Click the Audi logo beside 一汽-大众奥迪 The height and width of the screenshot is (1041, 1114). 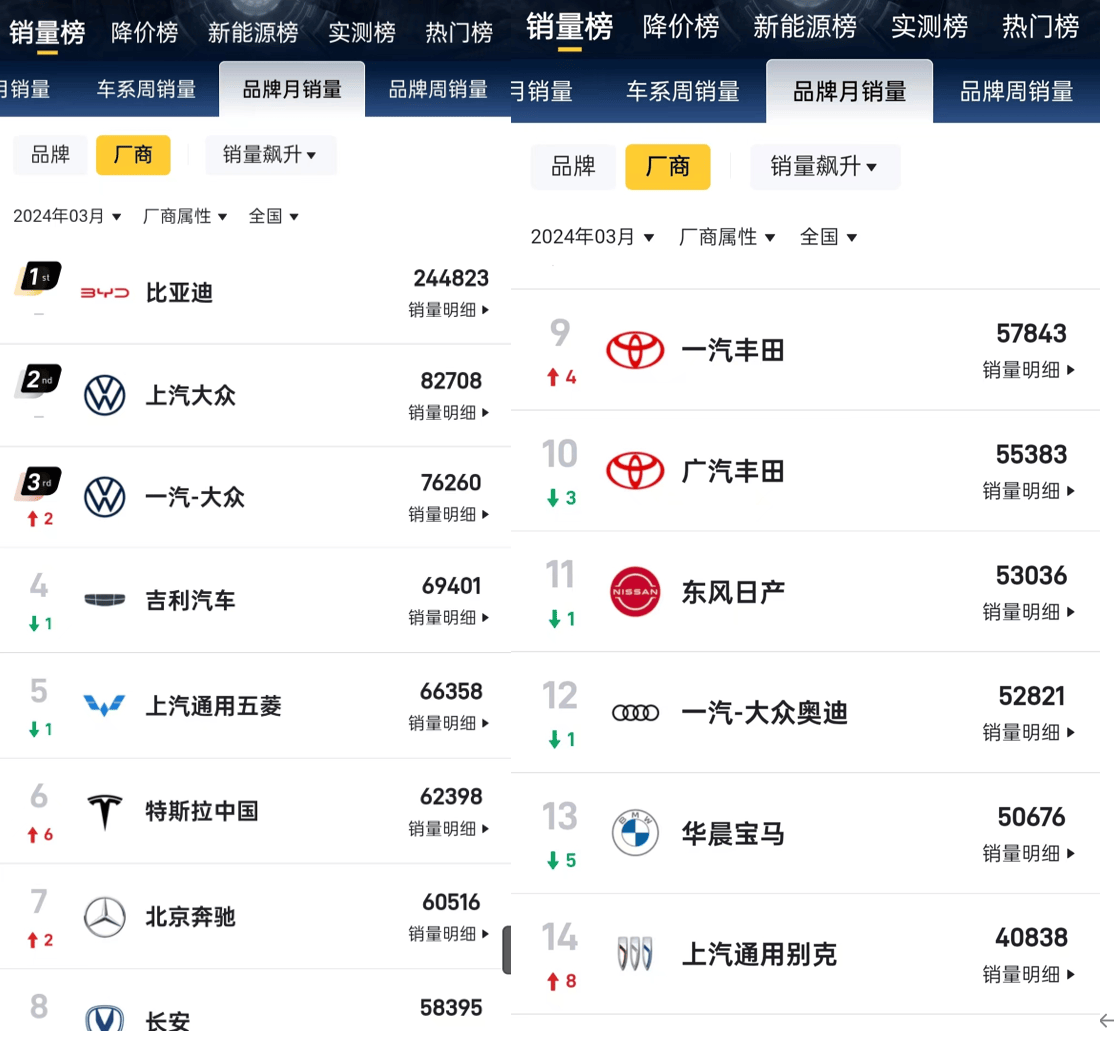click(x=635, y=713)
